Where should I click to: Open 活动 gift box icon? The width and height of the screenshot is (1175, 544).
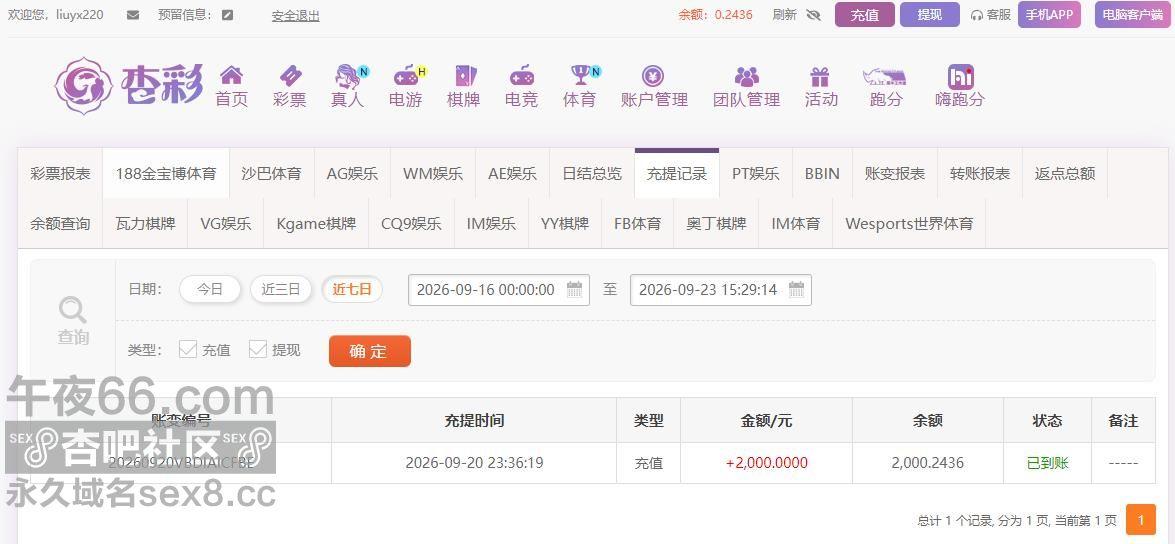pyautogui.click(x=820, y=76)
